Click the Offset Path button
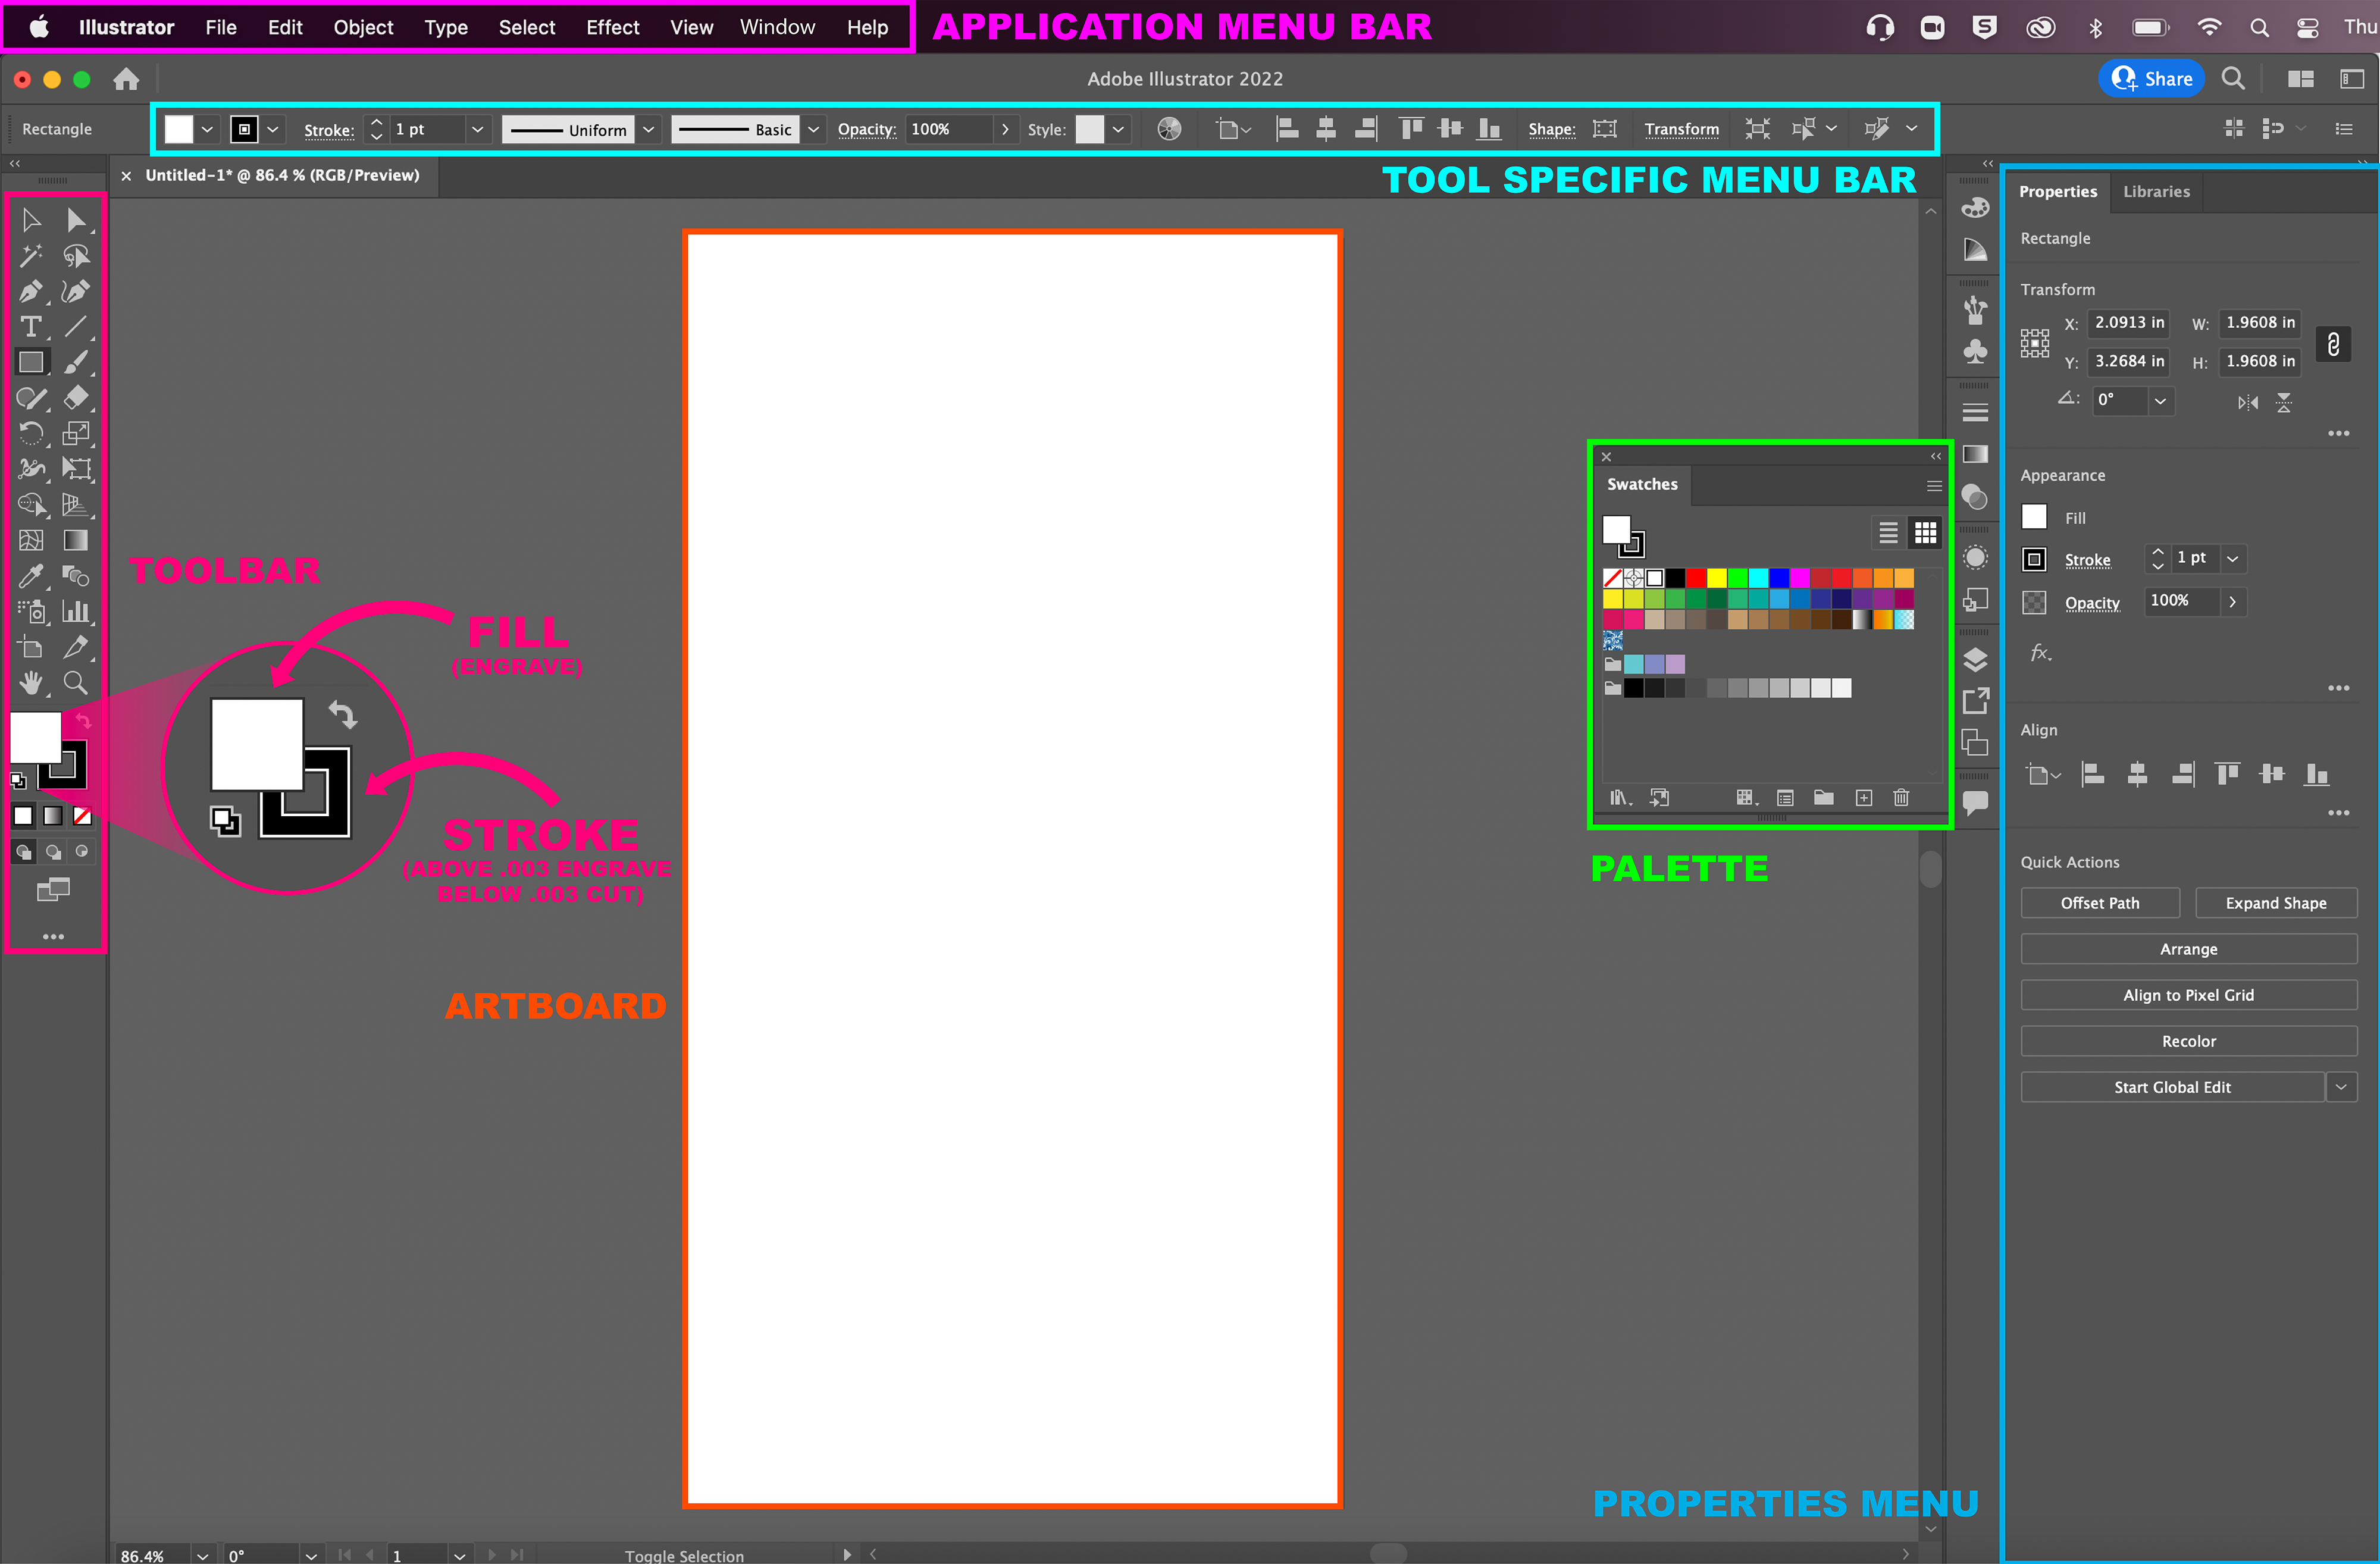2380x1564 pixels. 2099,903
